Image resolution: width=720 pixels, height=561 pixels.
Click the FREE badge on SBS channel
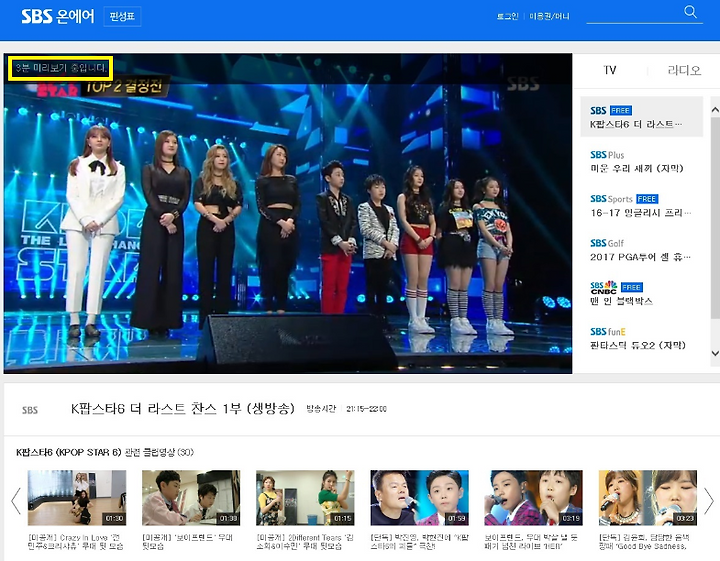pos(620,111)
